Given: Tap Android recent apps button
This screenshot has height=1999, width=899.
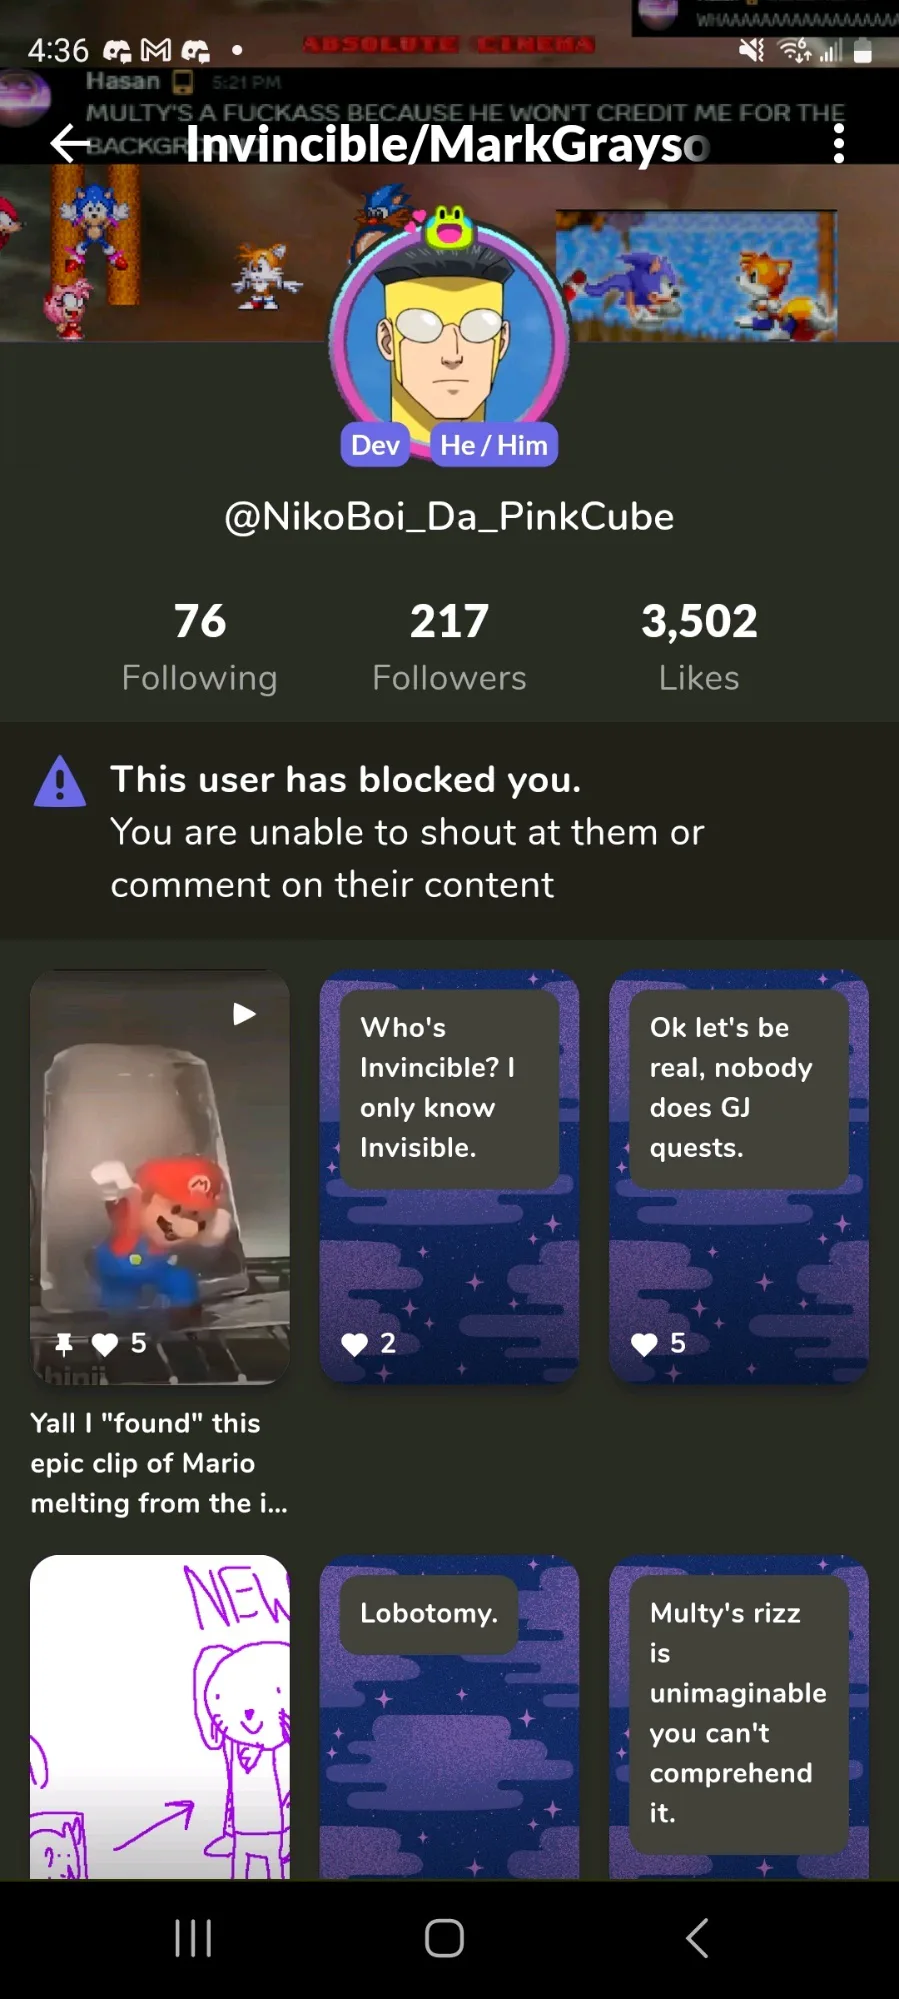Looking at the screenshot, I should click(193, 1938).
